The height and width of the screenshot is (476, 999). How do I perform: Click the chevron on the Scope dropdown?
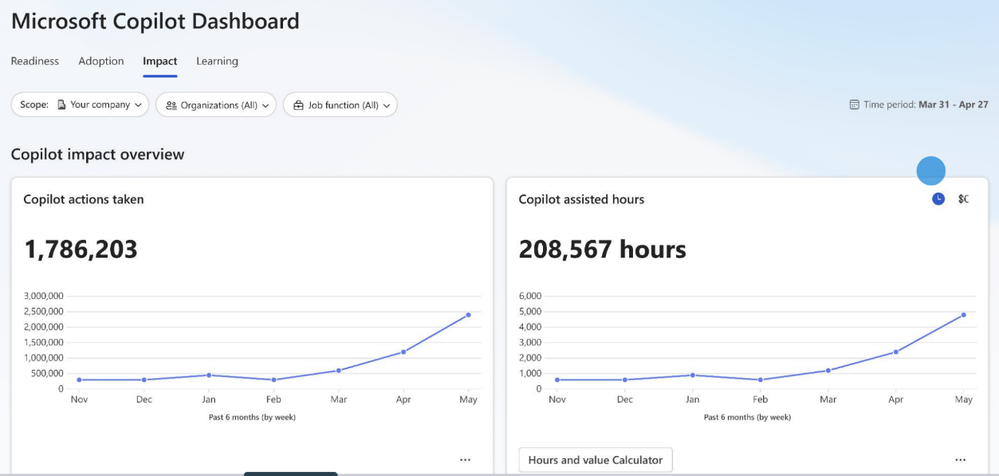pyautogui.click(x=138, y=105)
